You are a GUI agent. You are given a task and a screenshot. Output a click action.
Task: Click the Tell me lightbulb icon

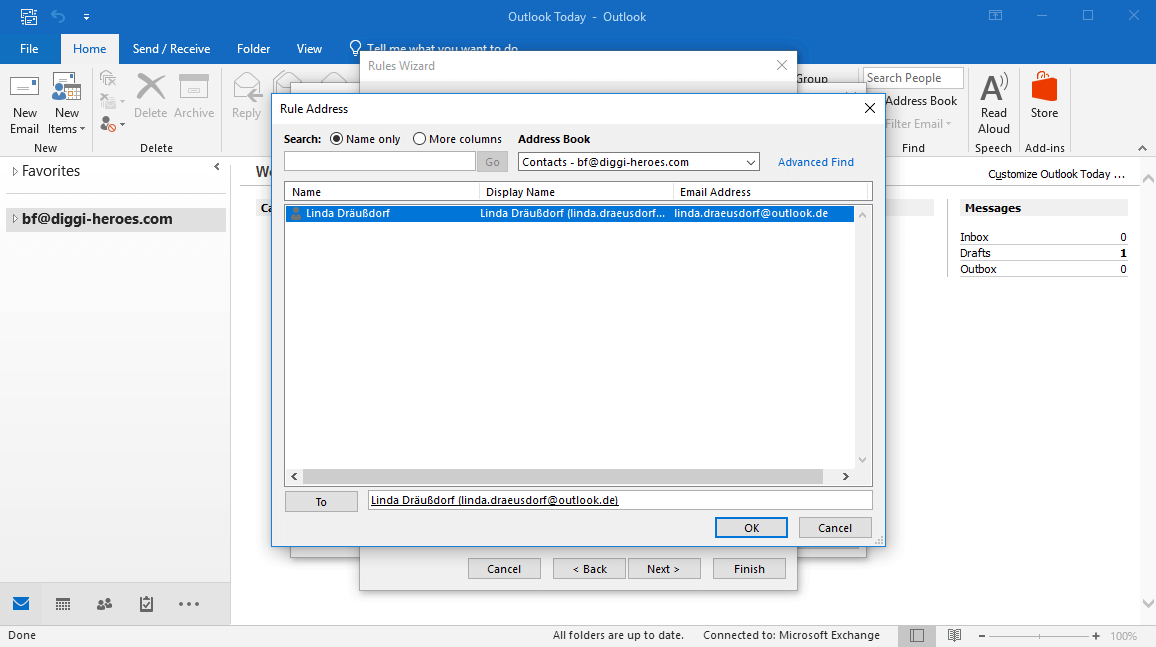(x=355, y=49)
